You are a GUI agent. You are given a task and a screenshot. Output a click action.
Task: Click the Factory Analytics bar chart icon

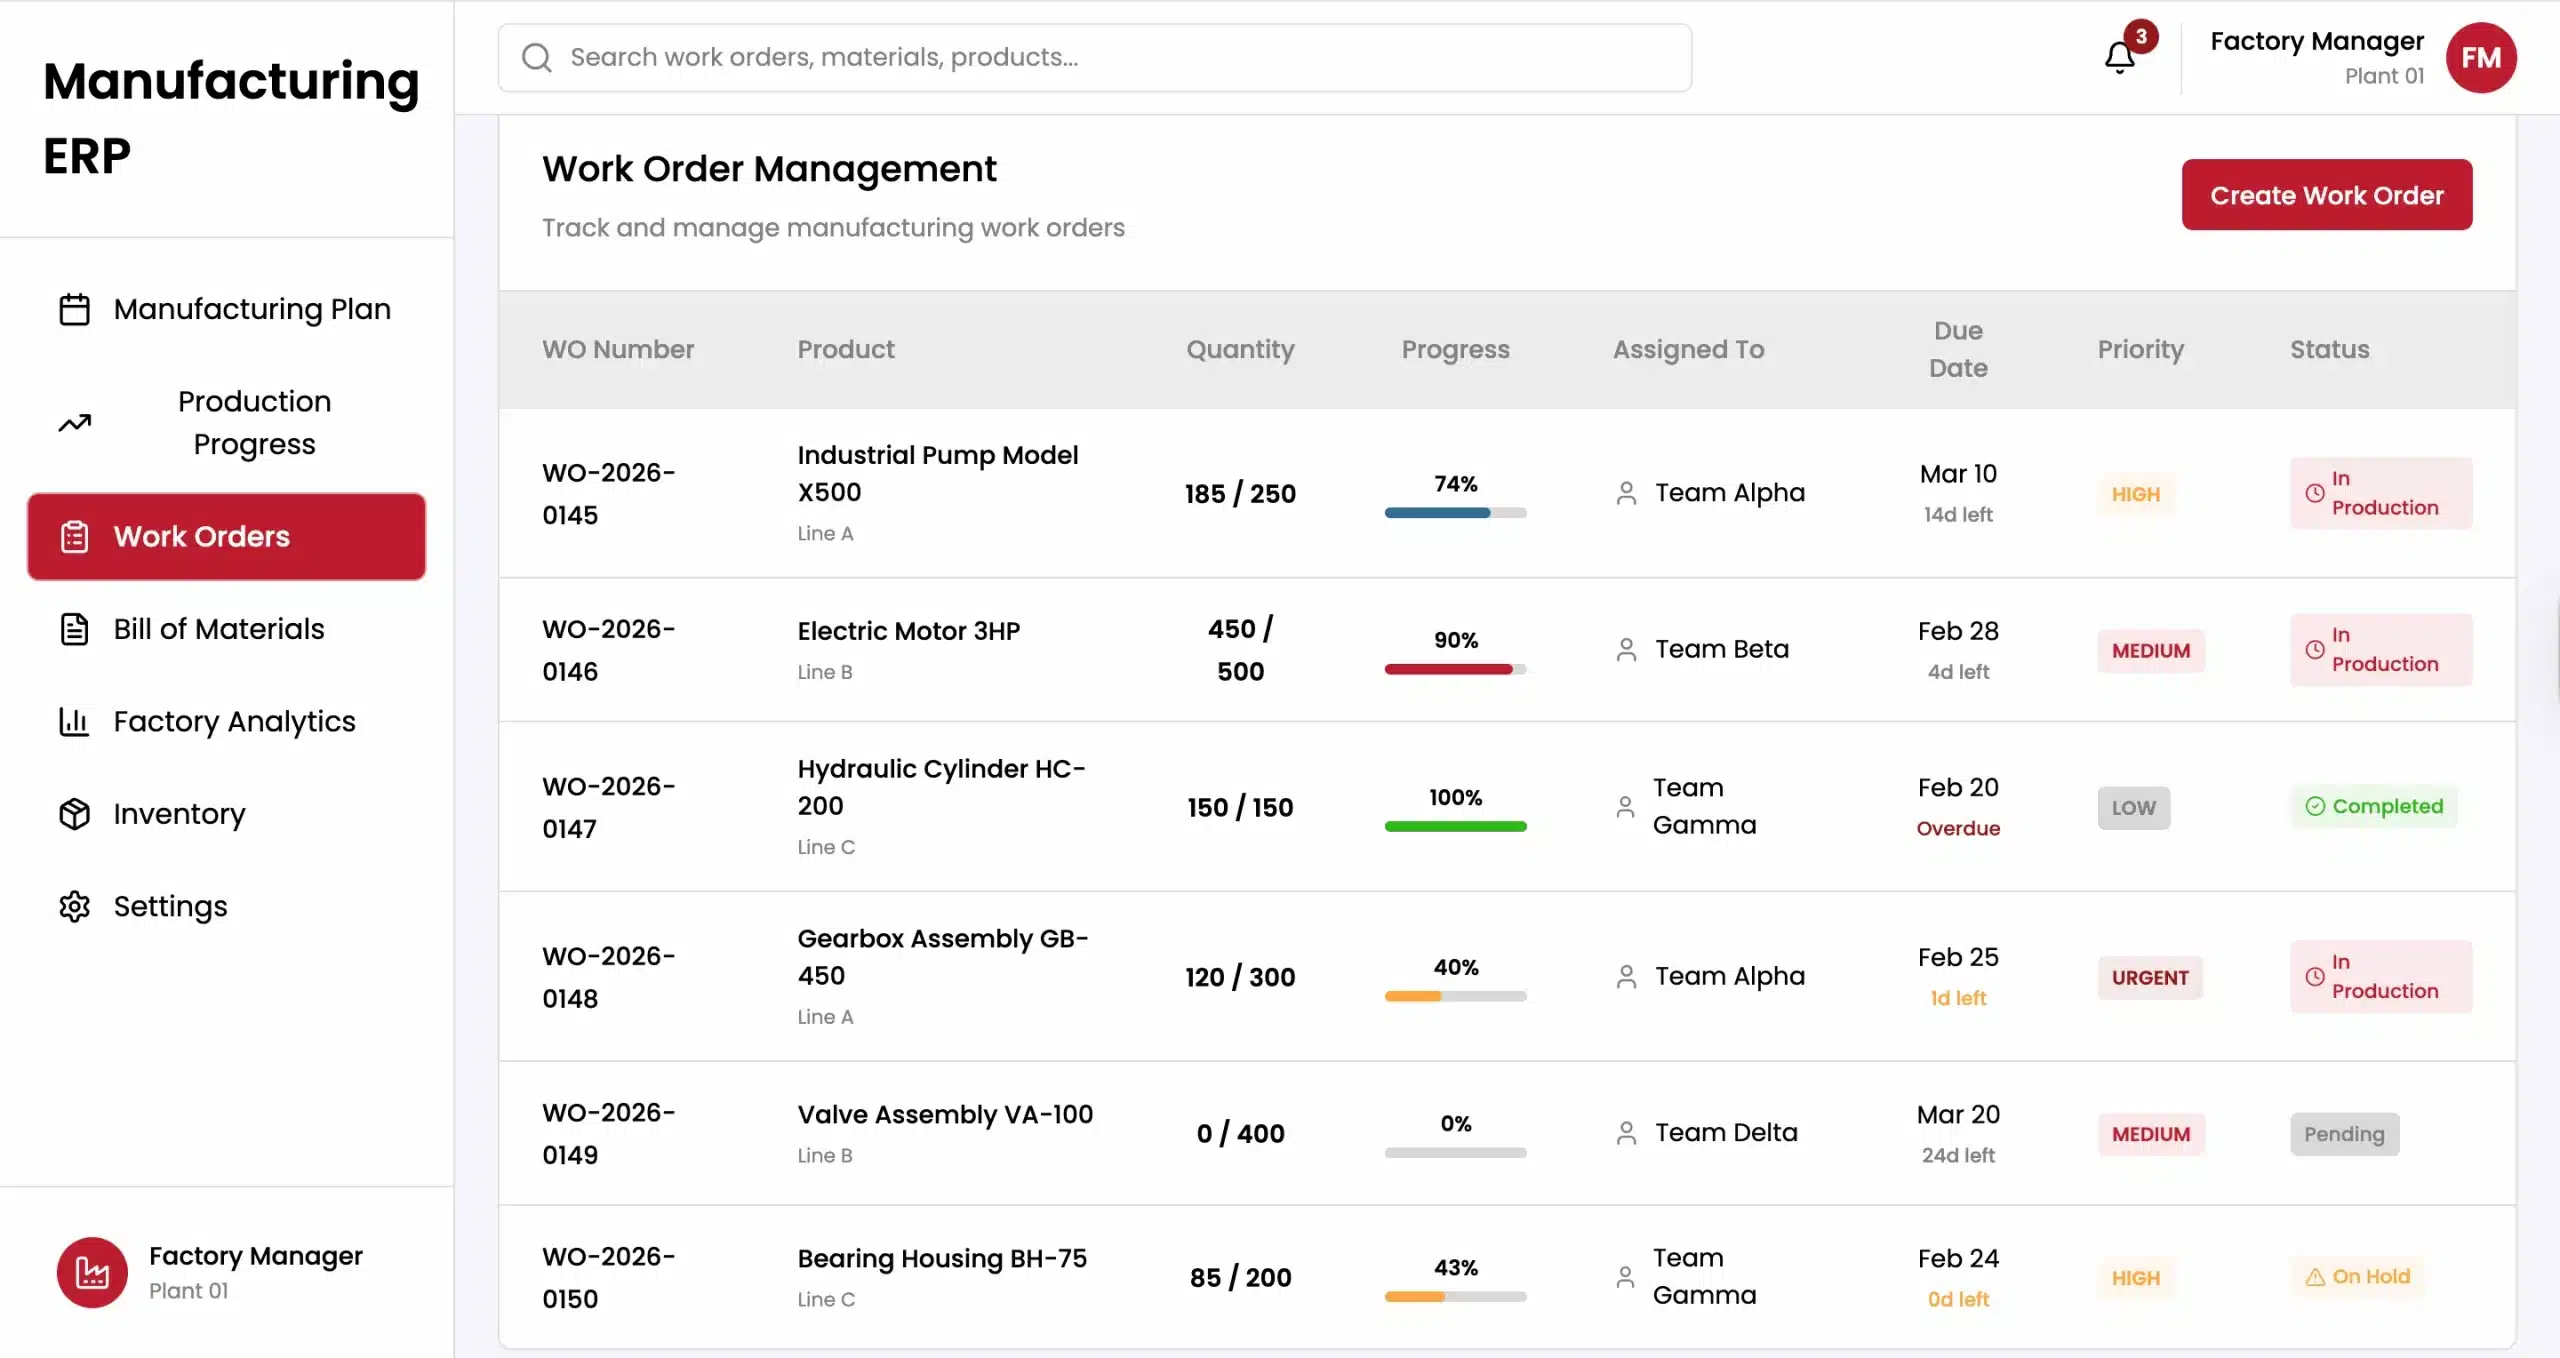tap(74, 721)
